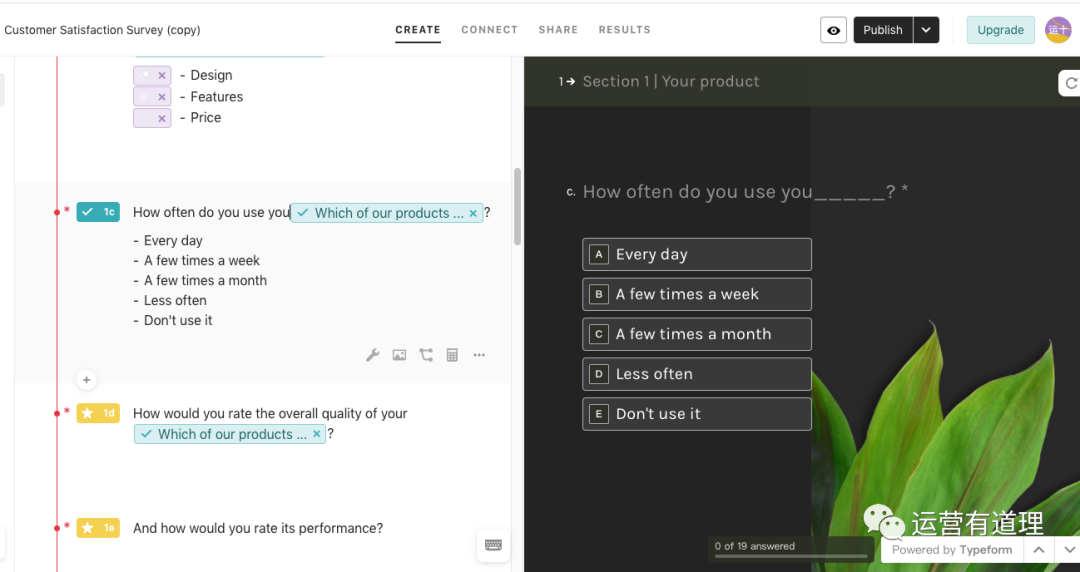Click the form answer progress bar
The height and width of the screenshot is (572, 1080).
tap(791, 556)
